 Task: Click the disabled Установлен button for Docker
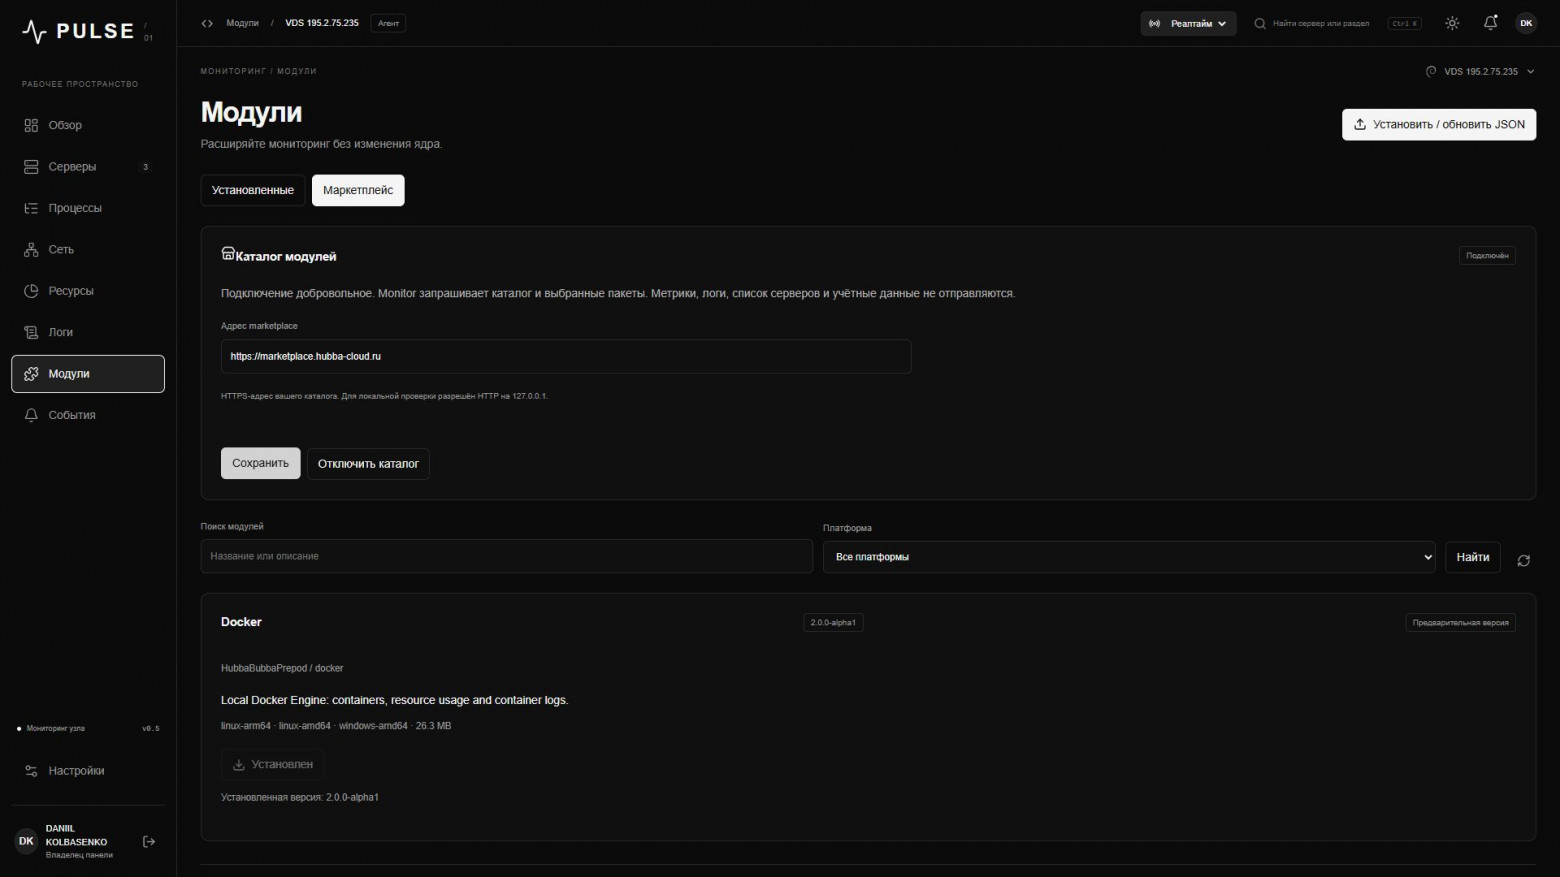click(272, 764)
